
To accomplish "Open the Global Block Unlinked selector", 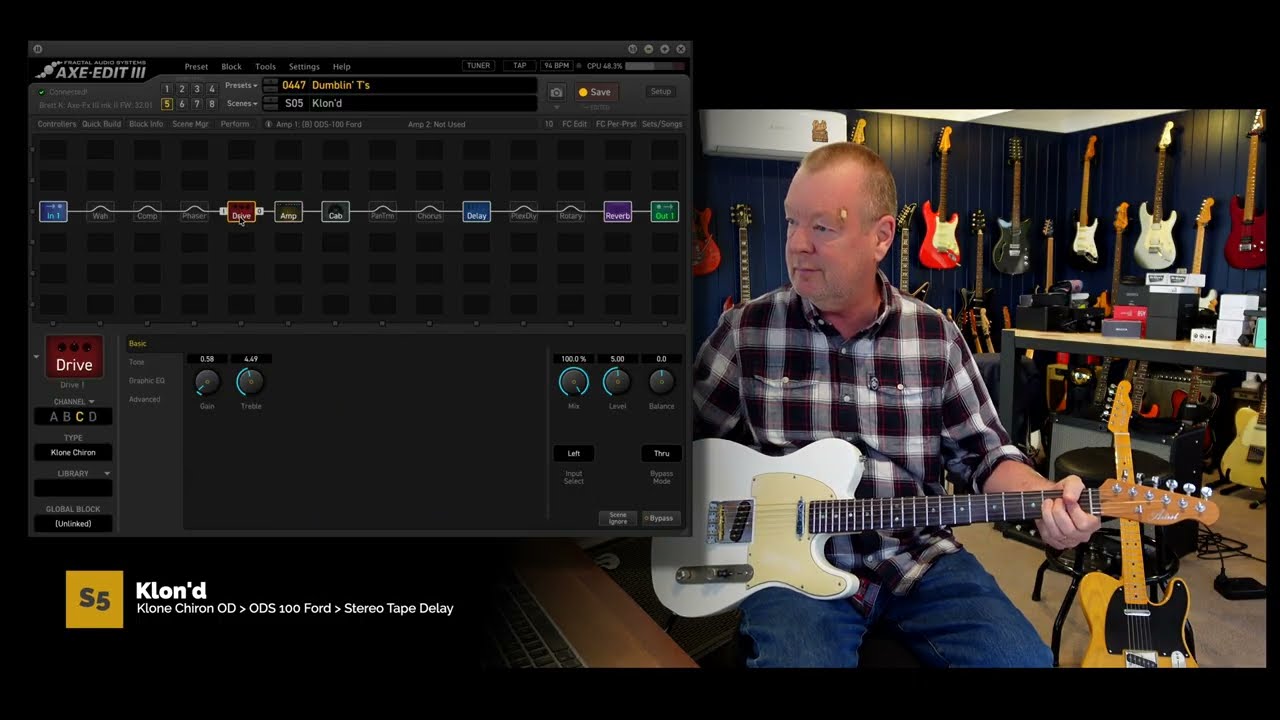I will click(73, 524).
